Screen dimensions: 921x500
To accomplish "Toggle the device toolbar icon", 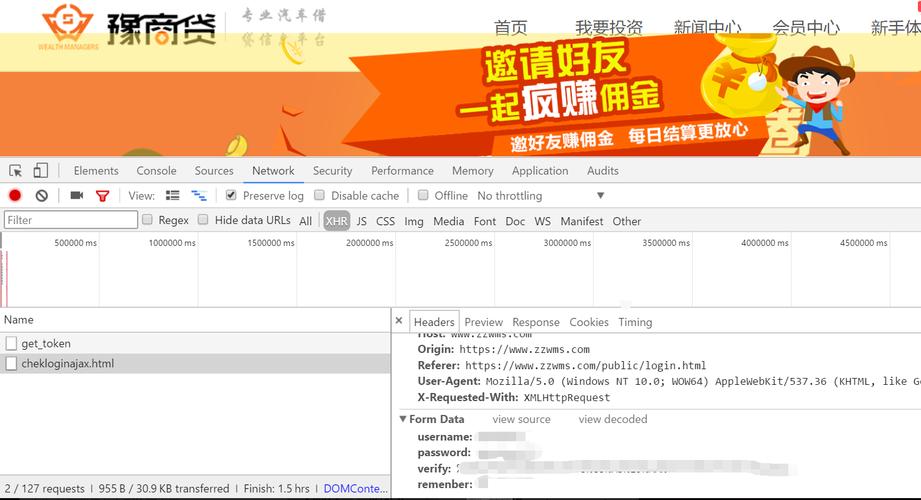I will coord(41,170).
